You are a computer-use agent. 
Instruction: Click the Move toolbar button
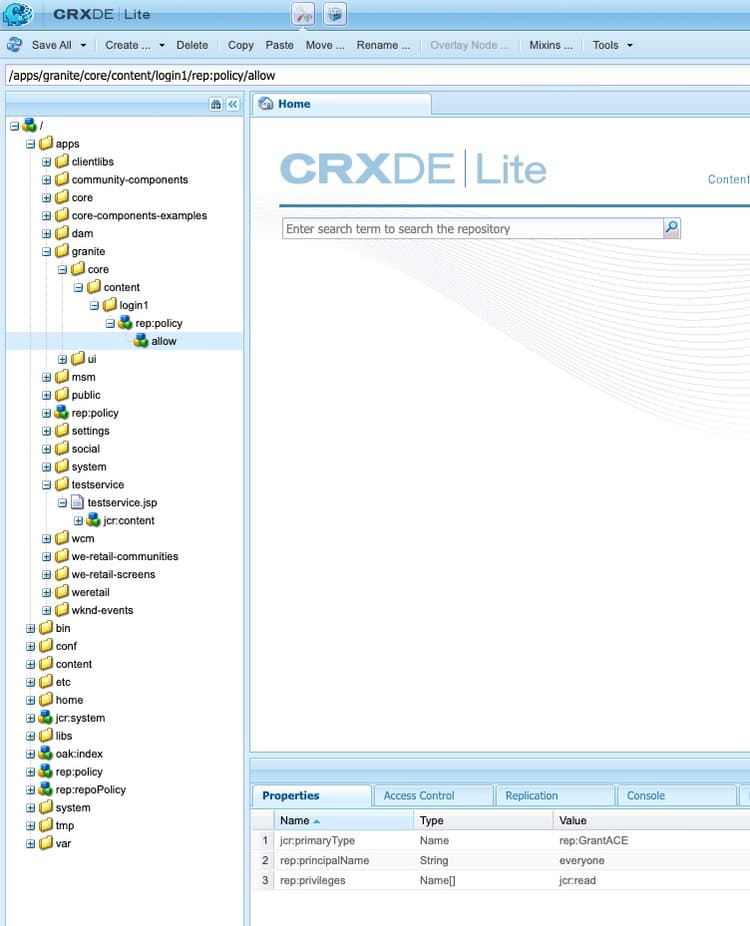pyautogui.click(x=325, y=45)
